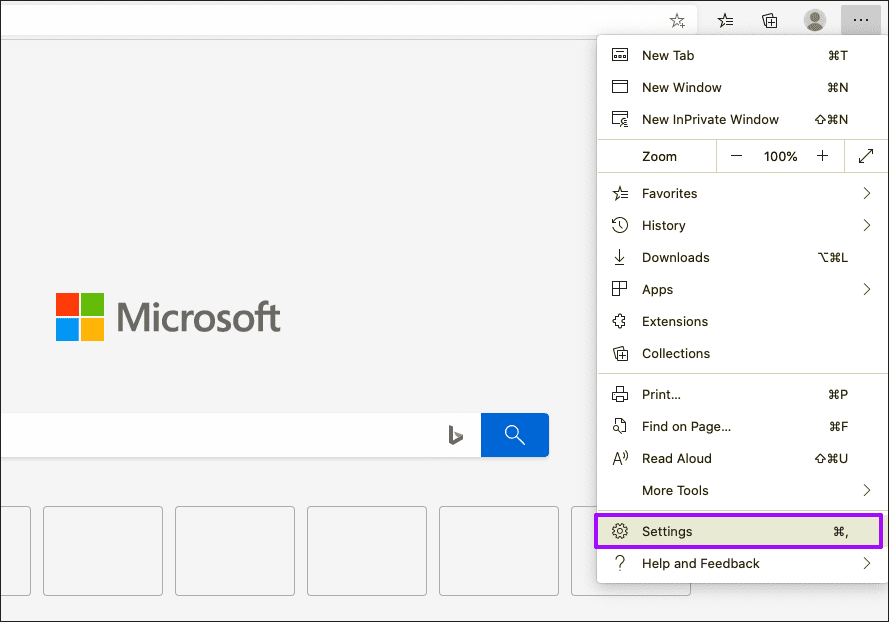
Task: Click the Collections icon in menu
Action: (620, 353)
